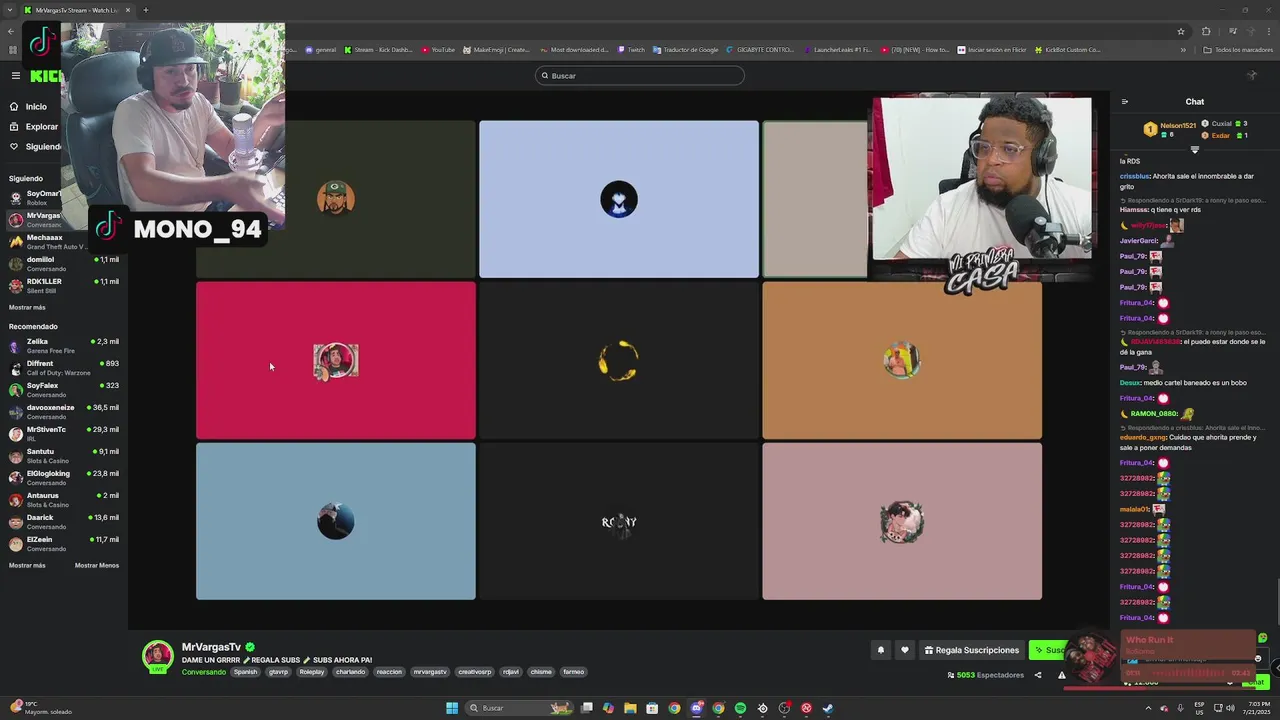This screenshot has height=720, width=1280.
Task: Click the Conversando category link
Action: pos(204,672)
